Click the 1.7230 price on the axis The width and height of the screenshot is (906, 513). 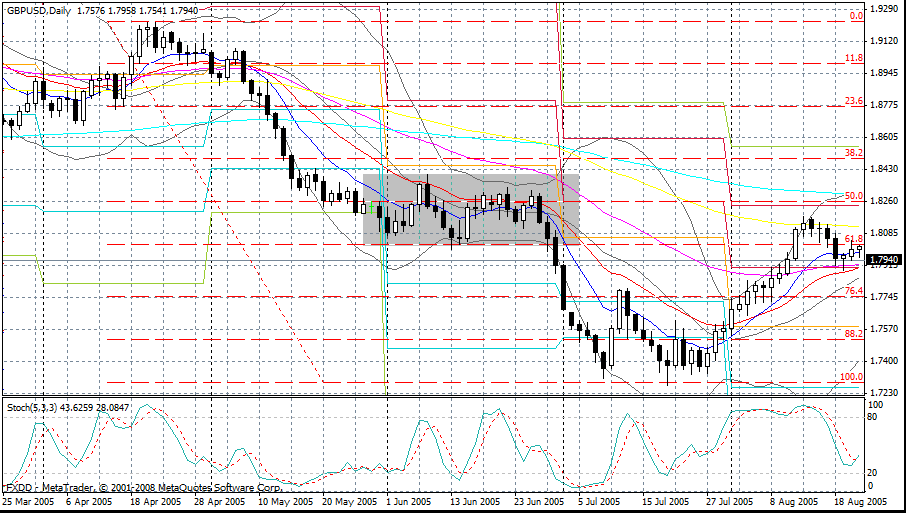[x=883, y=392]
